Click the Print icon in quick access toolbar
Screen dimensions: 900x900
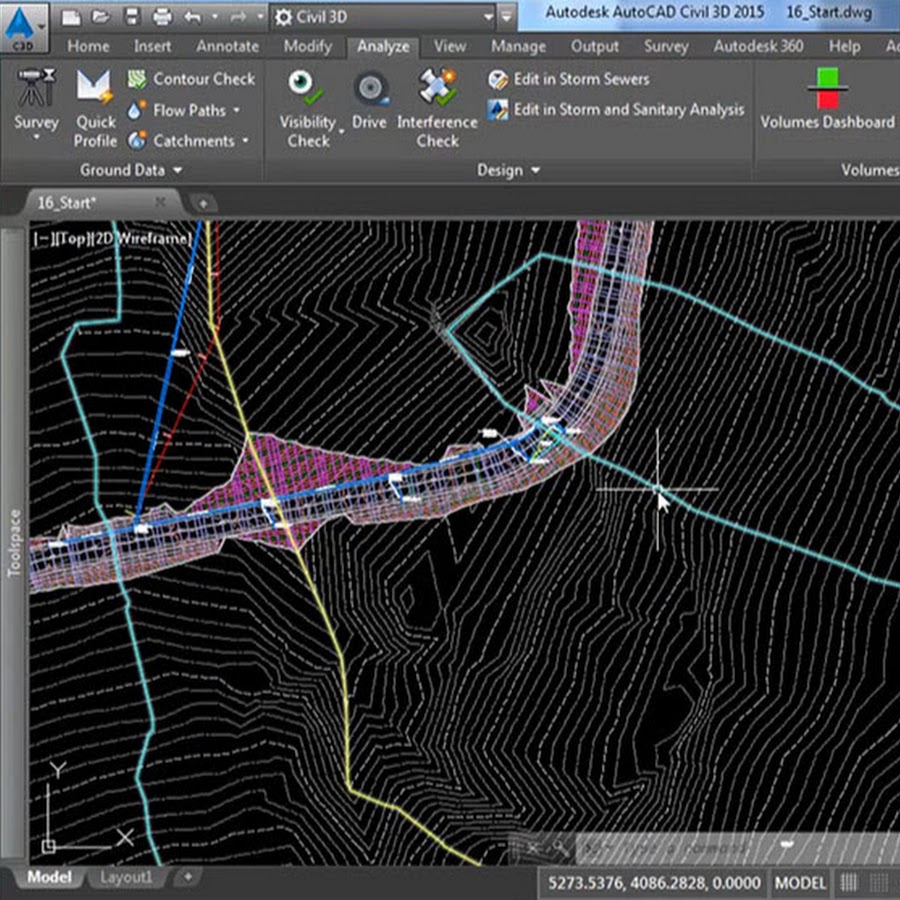162,17
